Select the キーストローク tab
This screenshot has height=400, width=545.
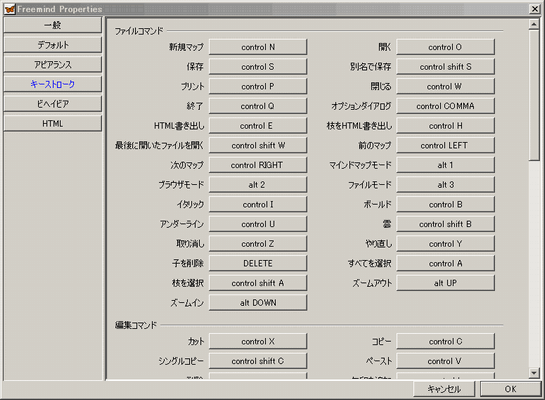pyautogui.click(x=52, y=84)
